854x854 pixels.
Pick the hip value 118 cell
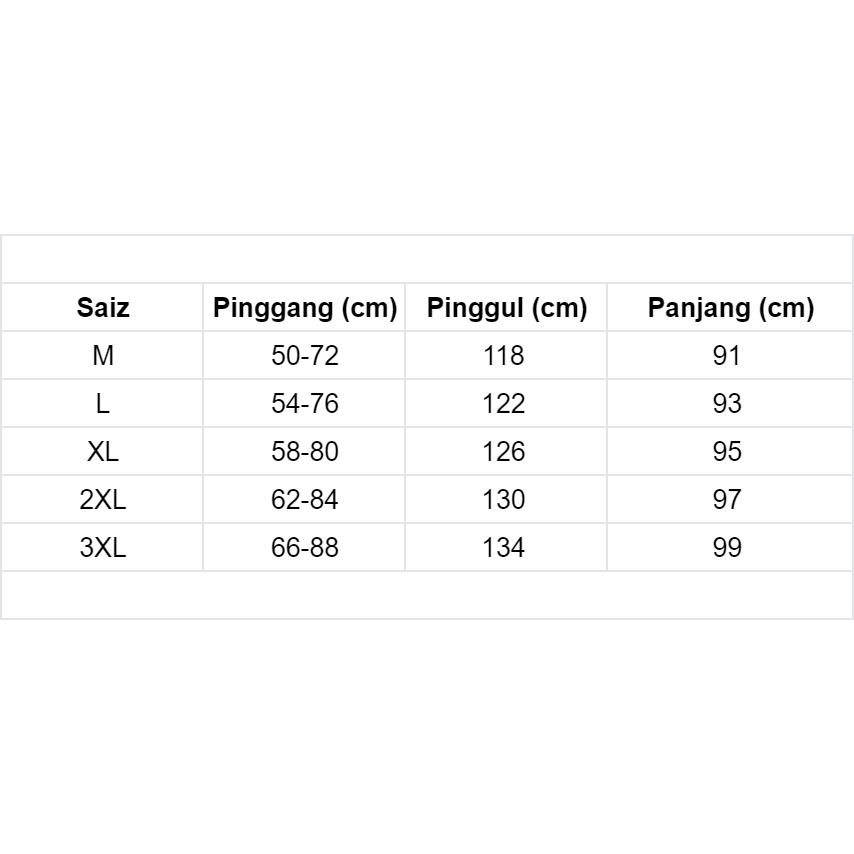[x=504, y=356]
